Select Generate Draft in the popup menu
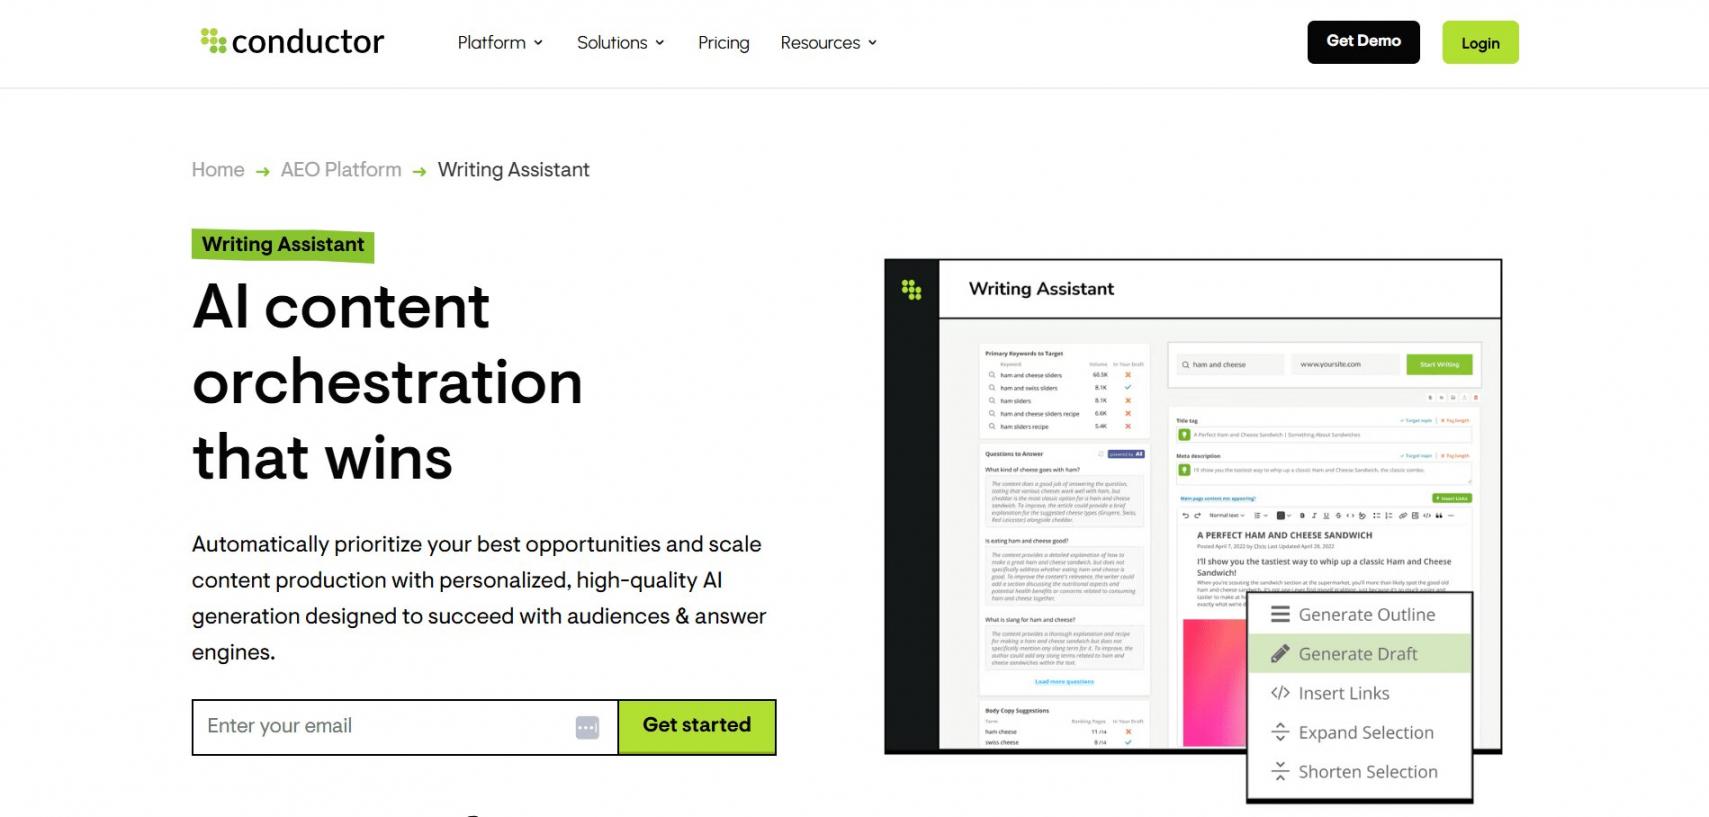The width and height of the screenshot is (1709, 817). point(1360,654)
